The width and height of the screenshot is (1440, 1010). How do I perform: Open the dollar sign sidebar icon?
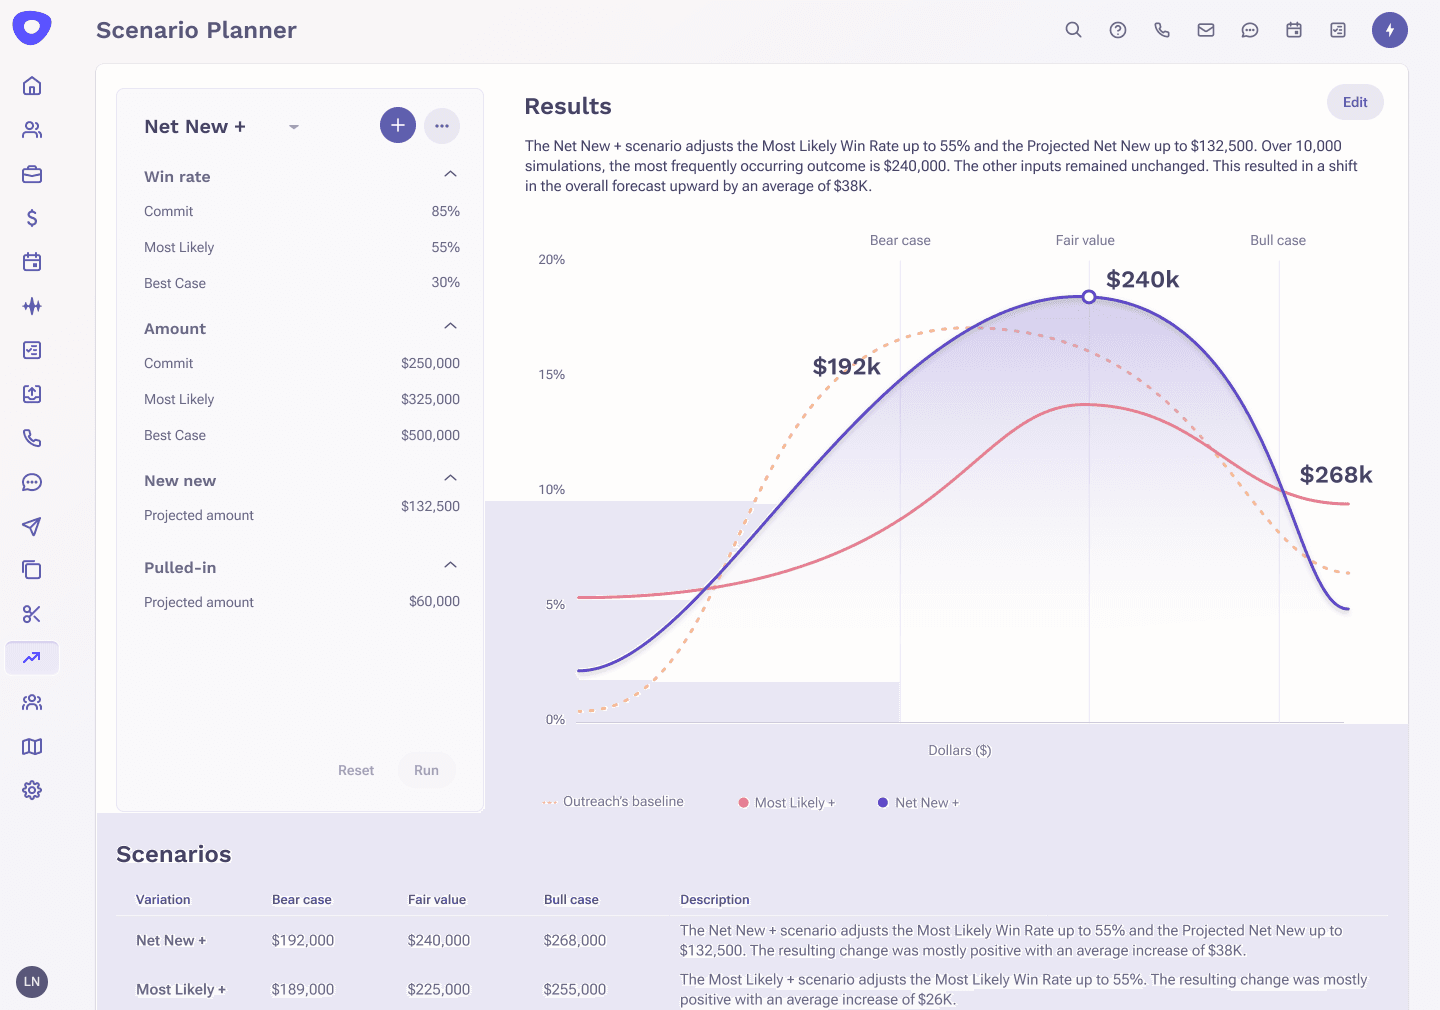32,218
